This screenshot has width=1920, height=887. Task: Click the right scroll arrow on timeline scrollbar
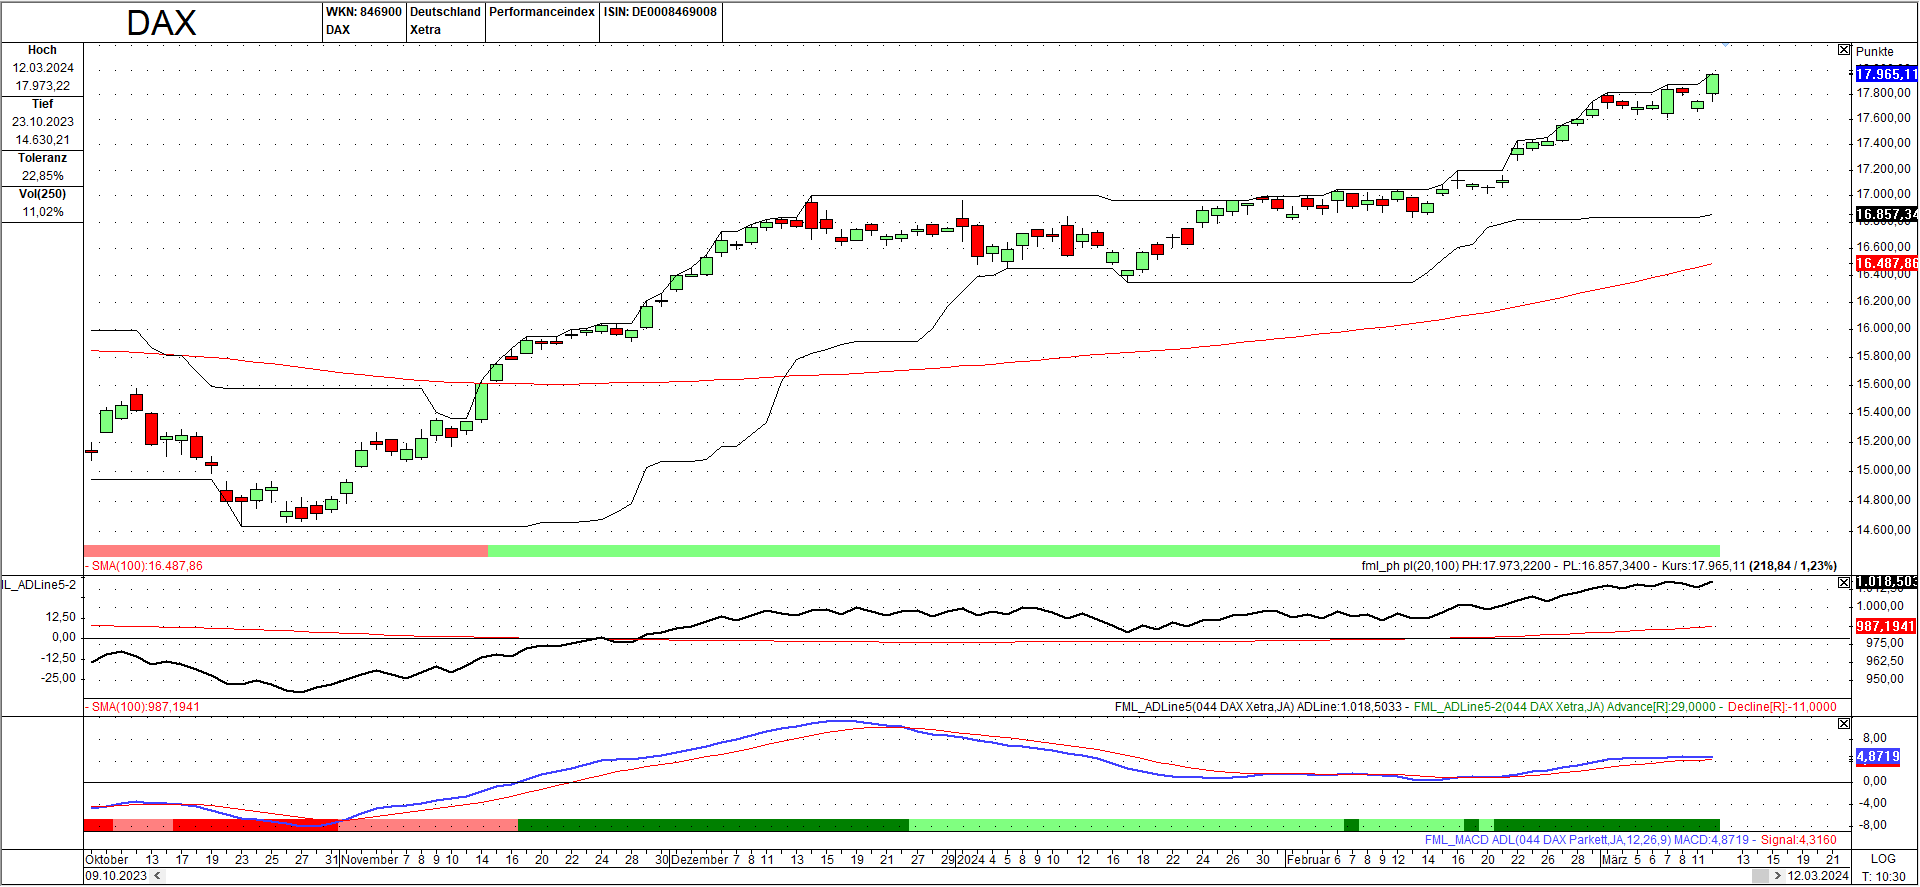point(1777,876)
